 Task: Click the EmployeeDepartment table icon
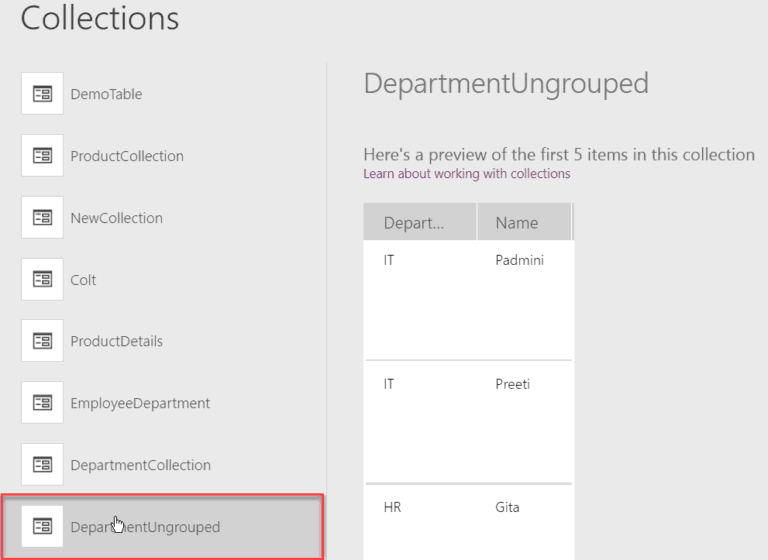click(x=42, y=403)
